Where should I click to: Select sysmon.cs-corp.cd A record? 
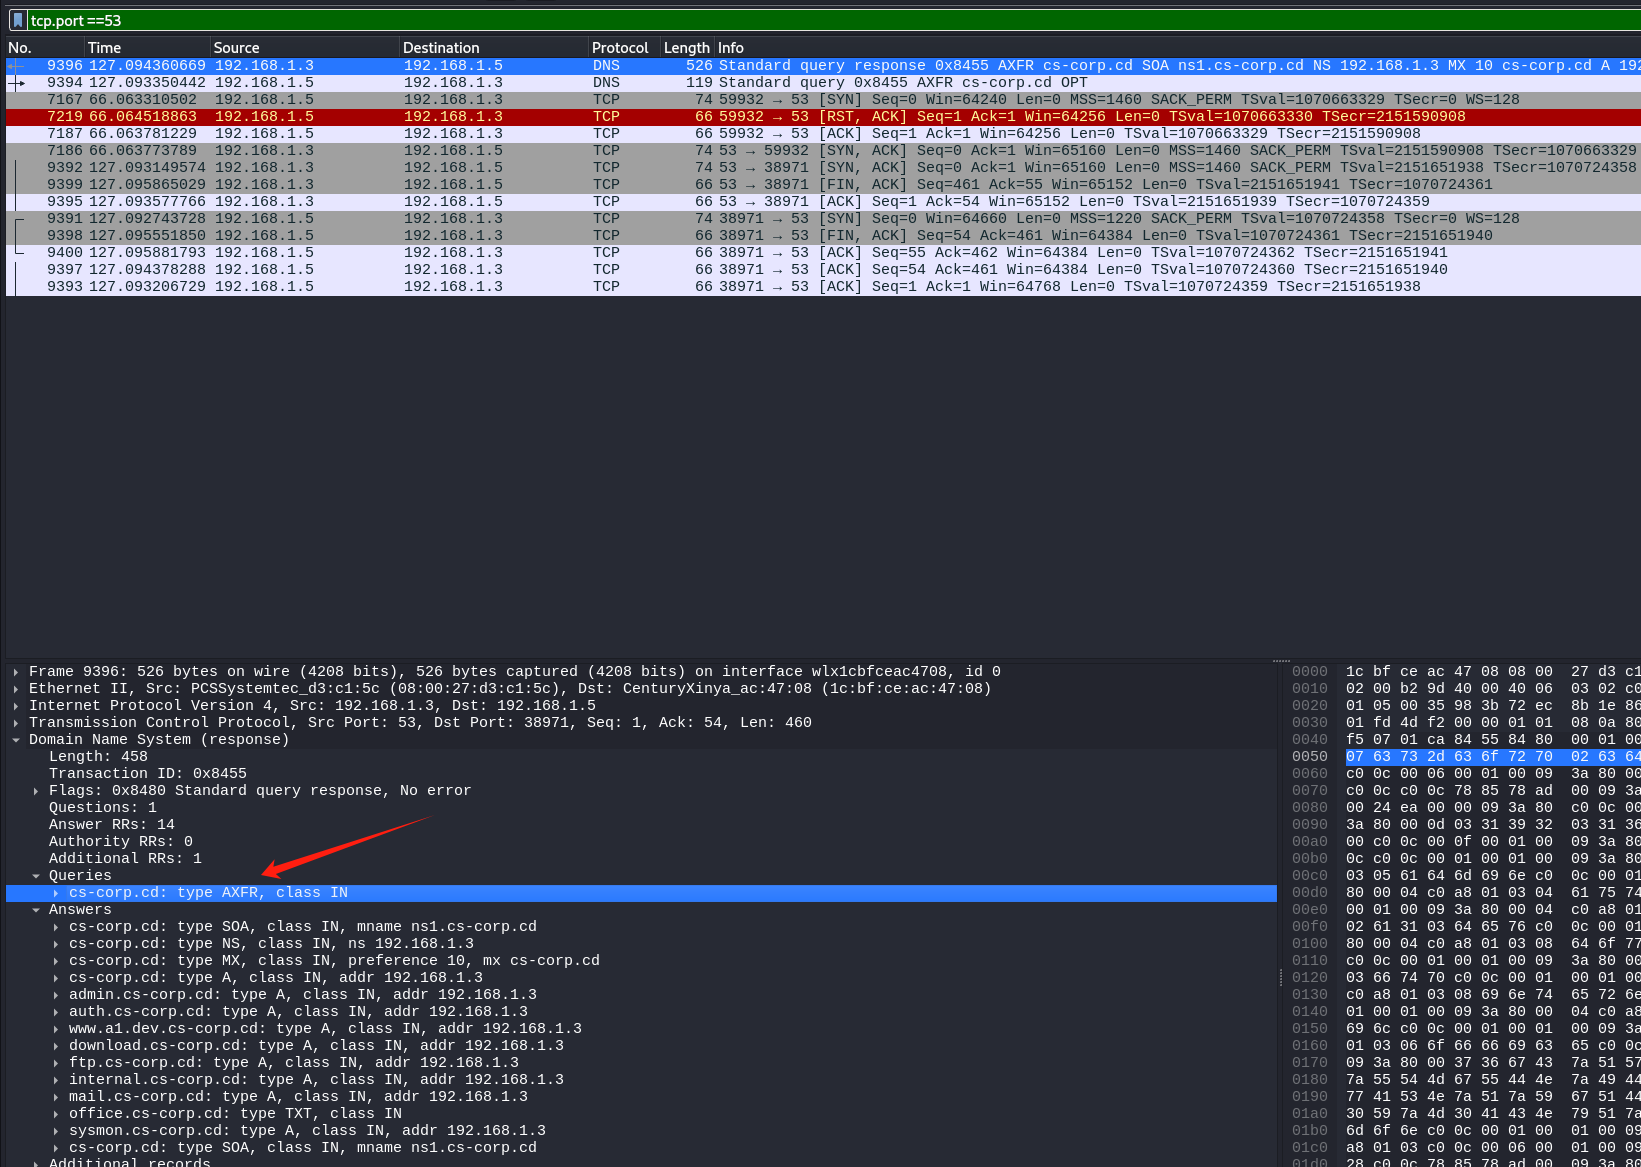pos(307,1131)
